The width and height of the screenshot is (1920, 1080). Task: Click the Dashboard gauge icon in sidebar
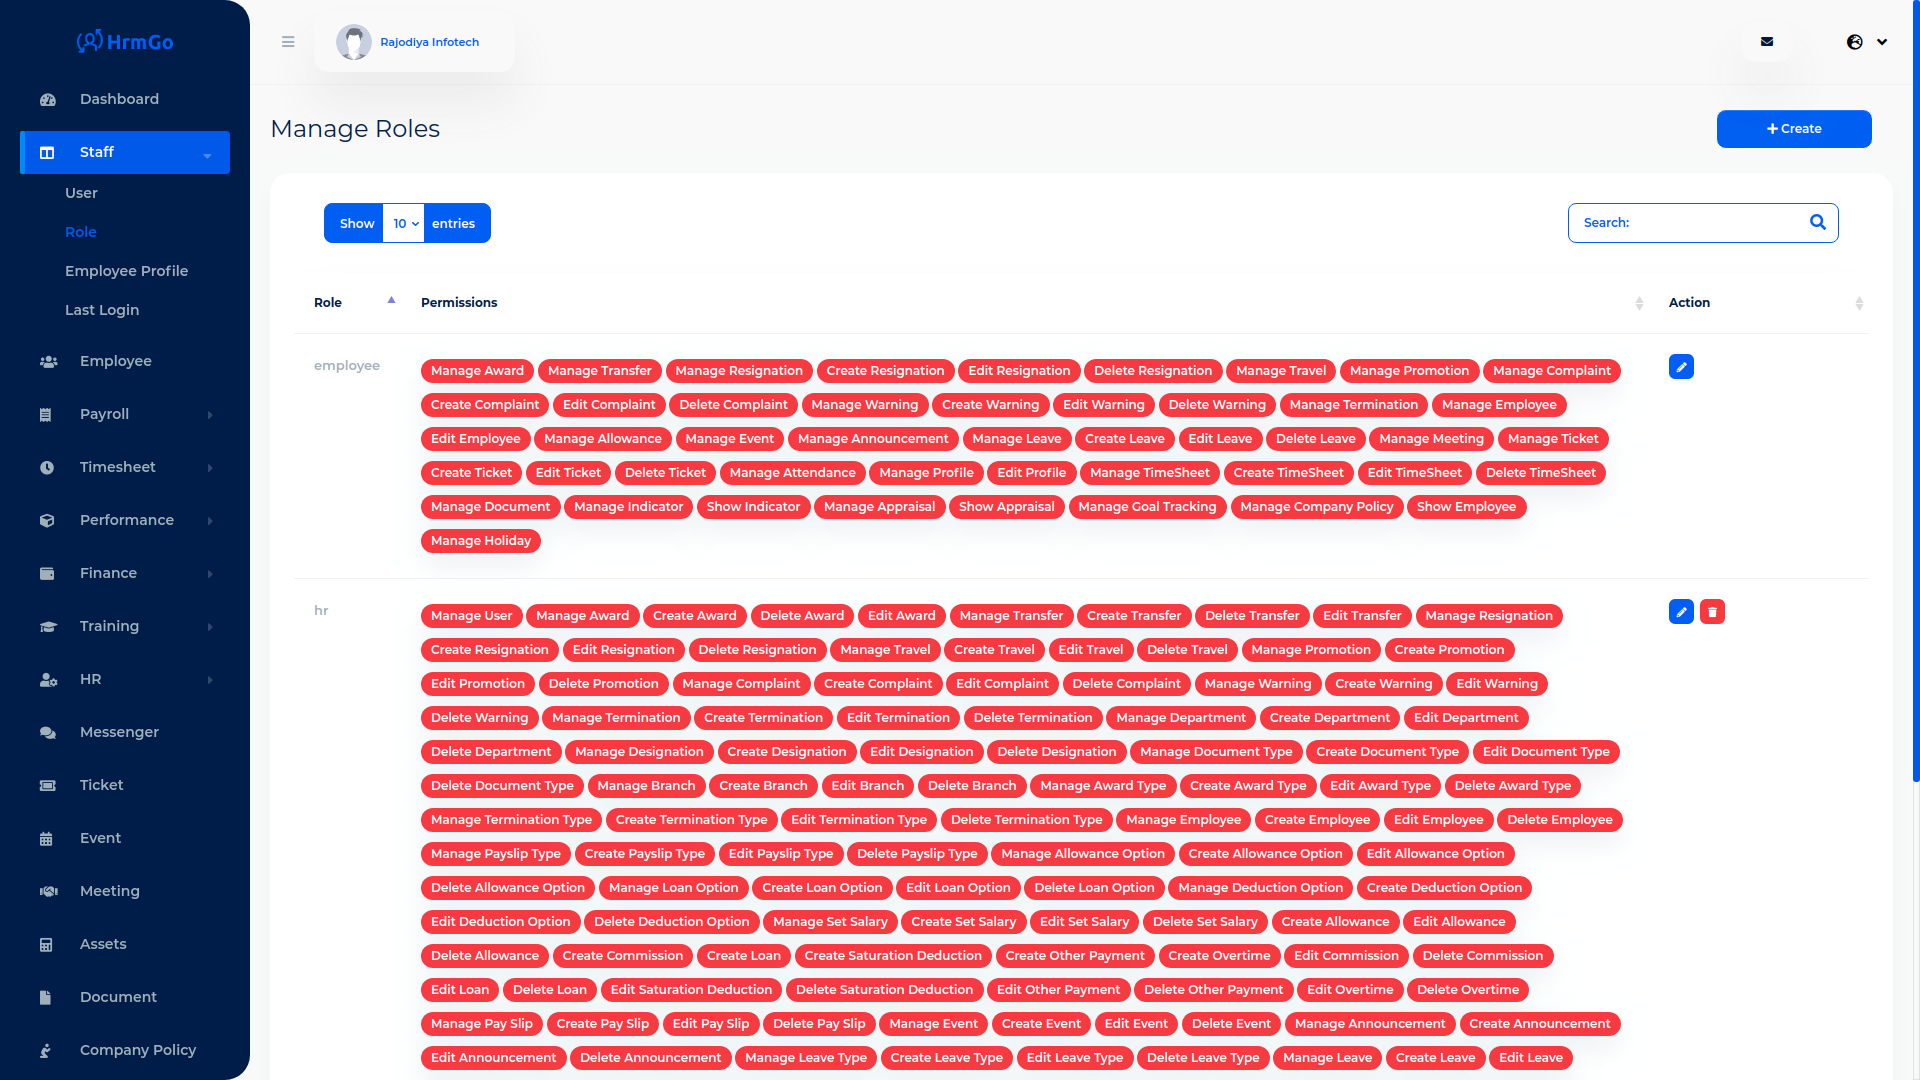click(47, 100)
